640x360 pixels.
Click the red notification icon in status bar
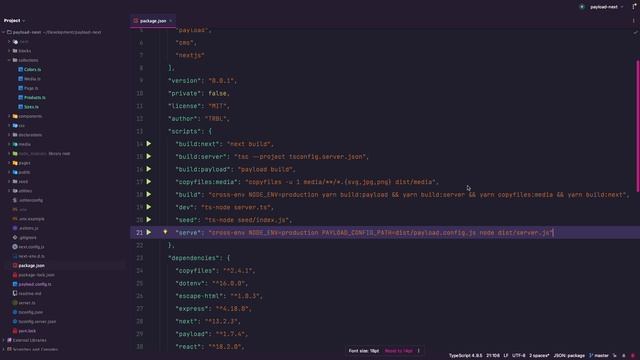click(633, 356)
